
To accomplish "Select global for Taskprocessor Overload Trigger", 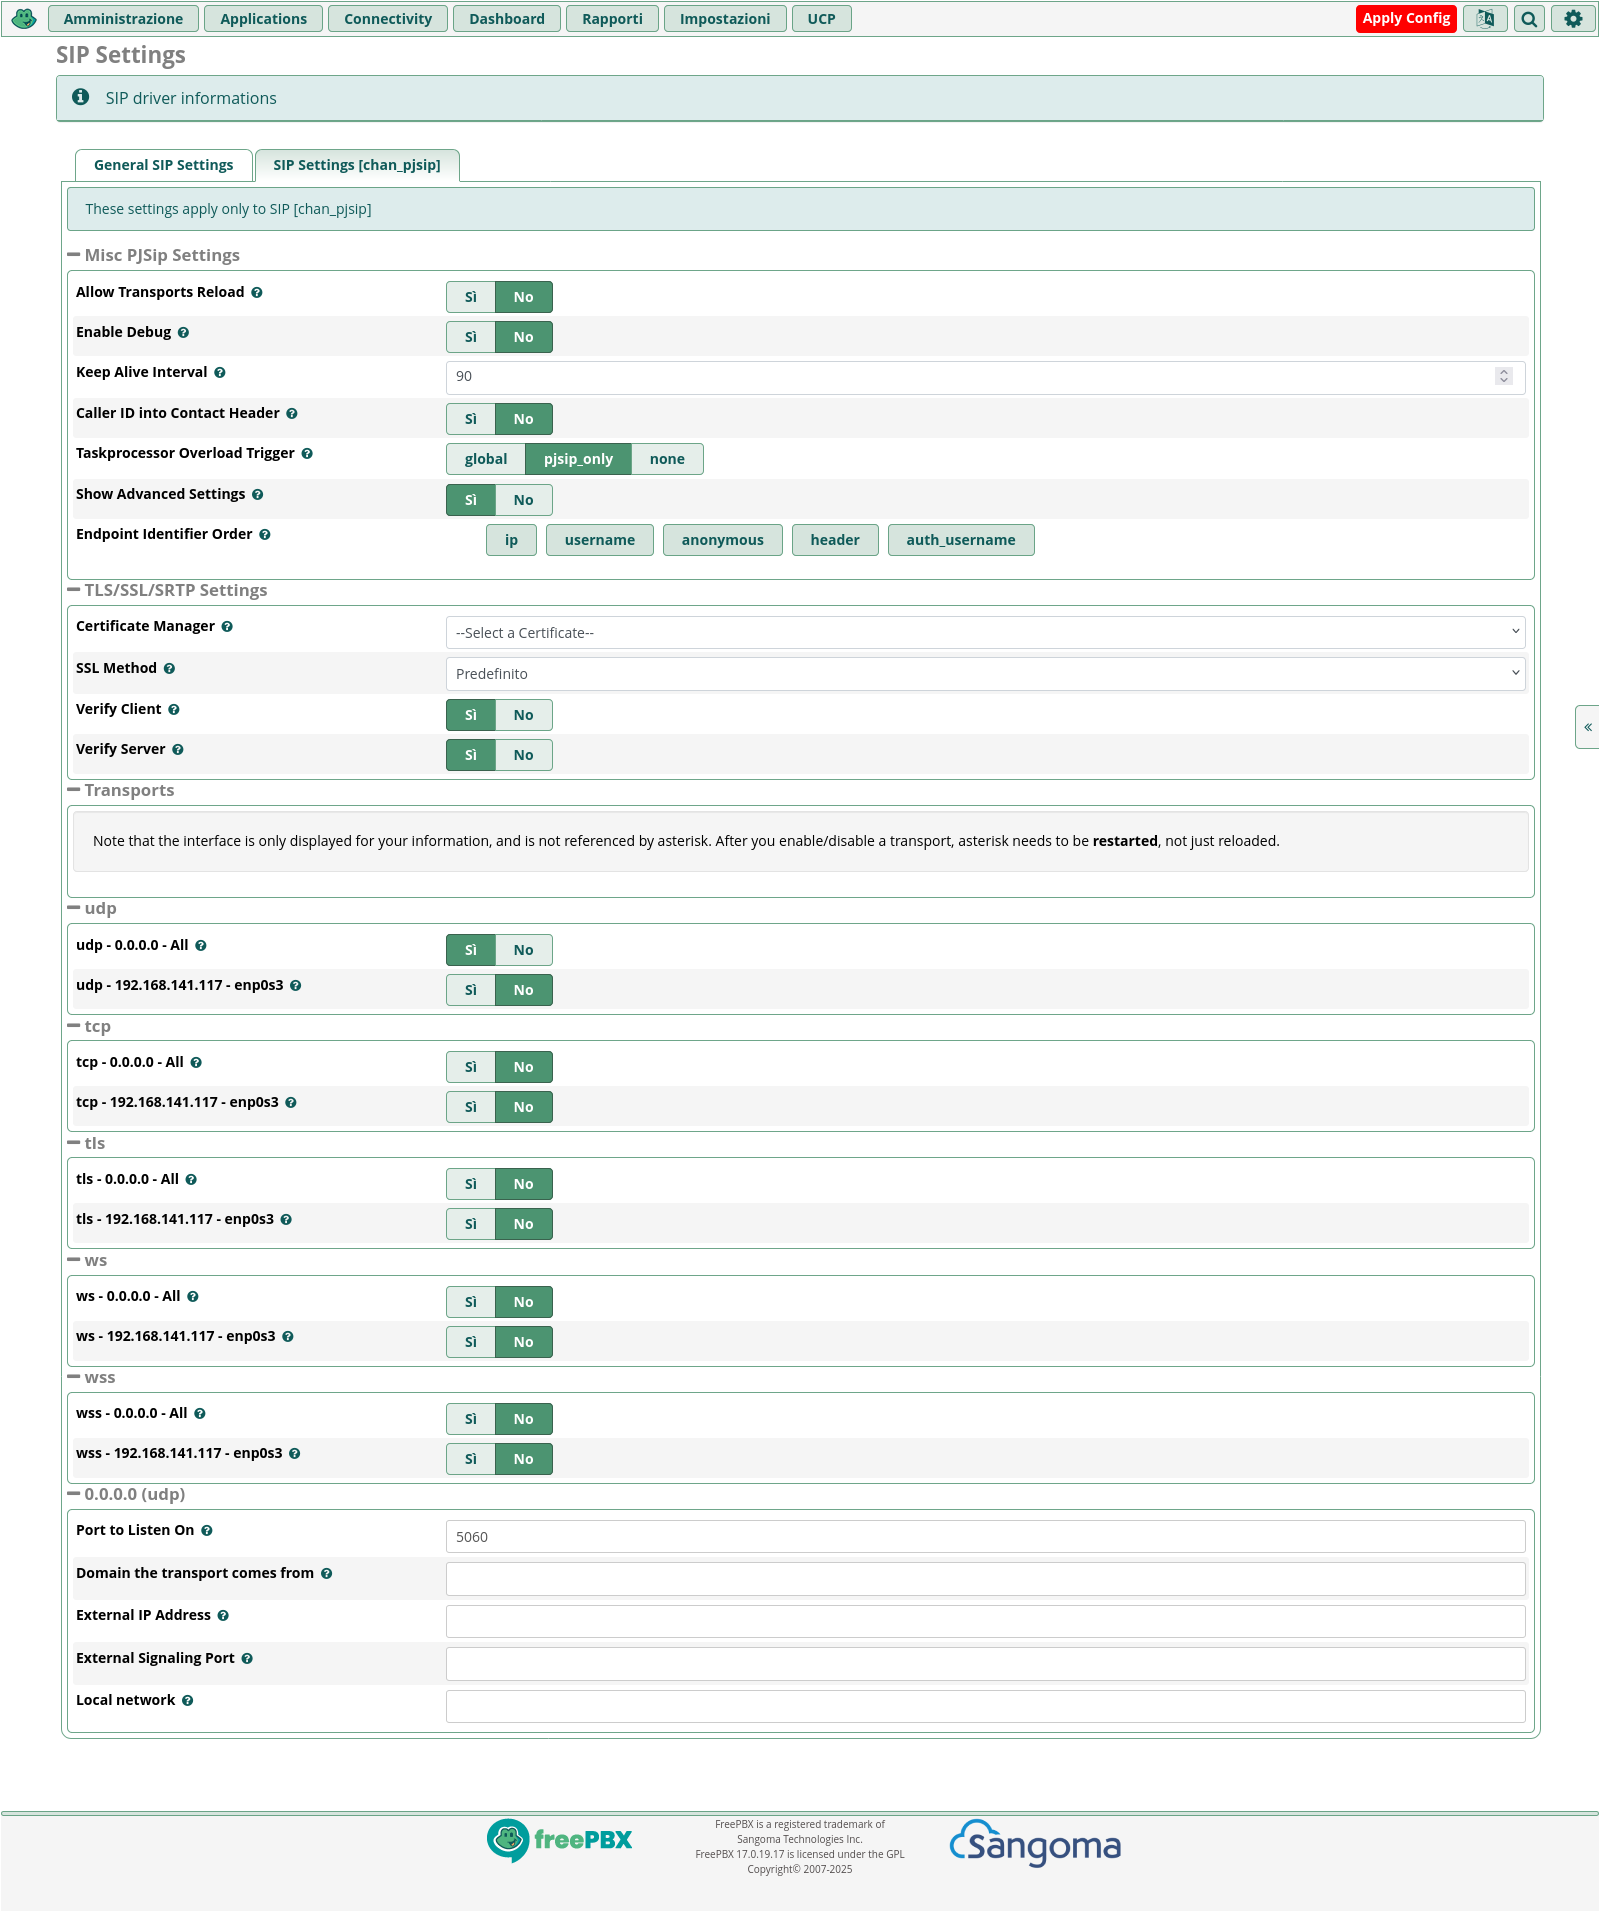I will point(486,459).
